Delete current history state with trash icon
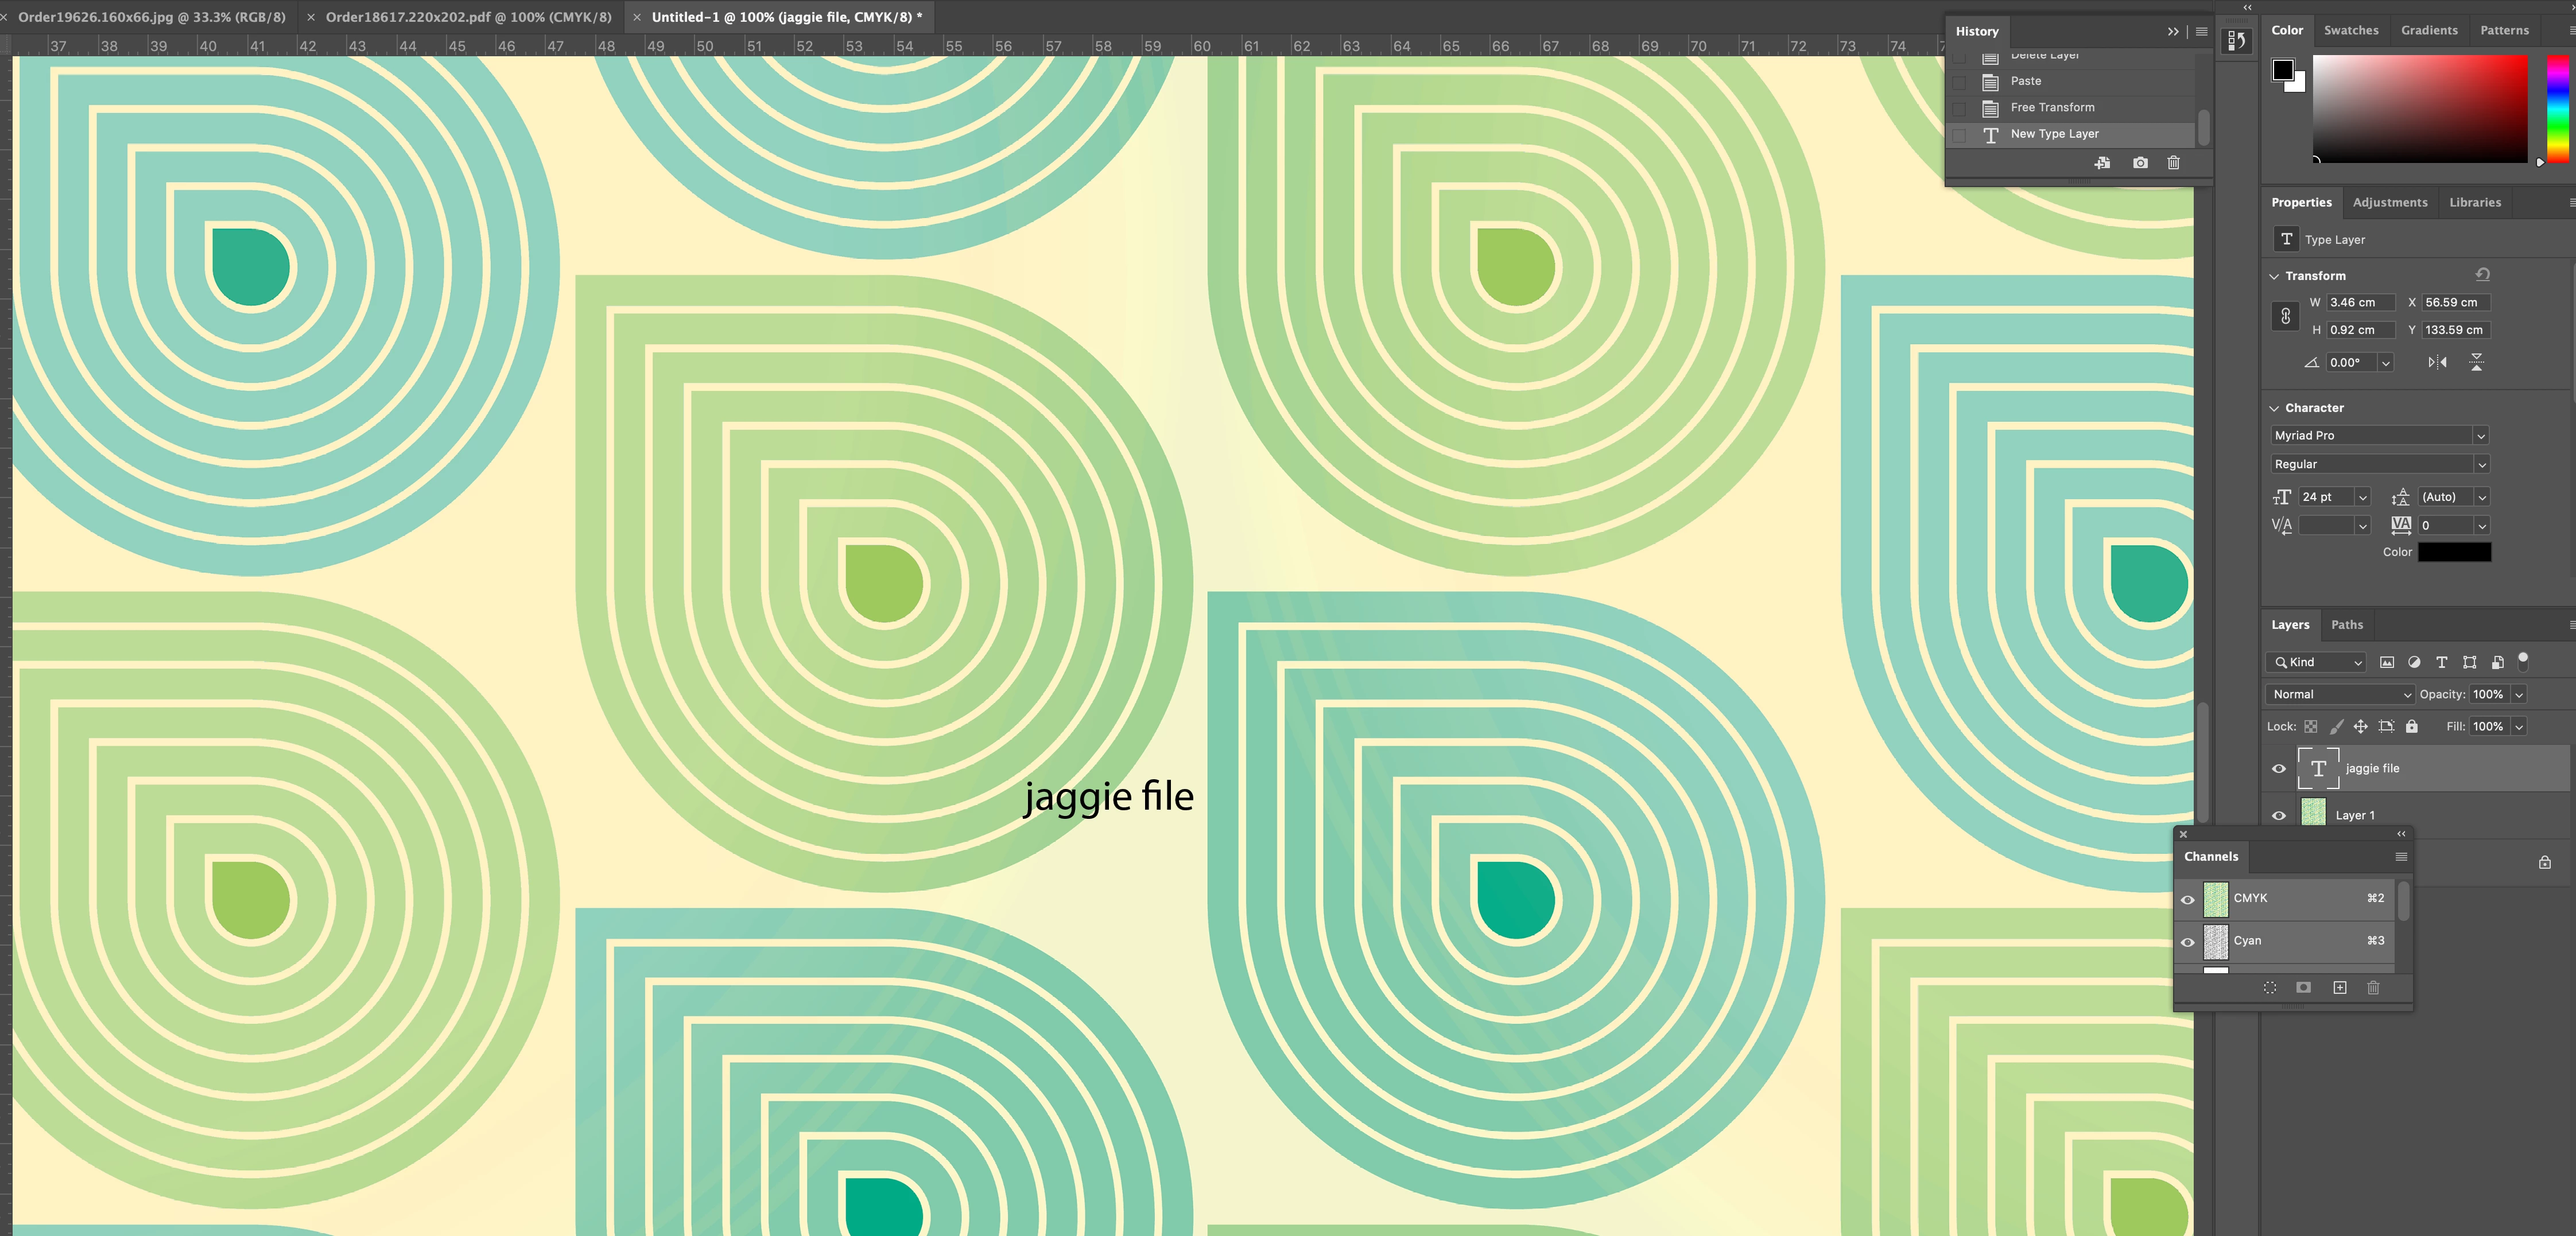This screenshot has height=1236, width=2576. point(2173,163)
